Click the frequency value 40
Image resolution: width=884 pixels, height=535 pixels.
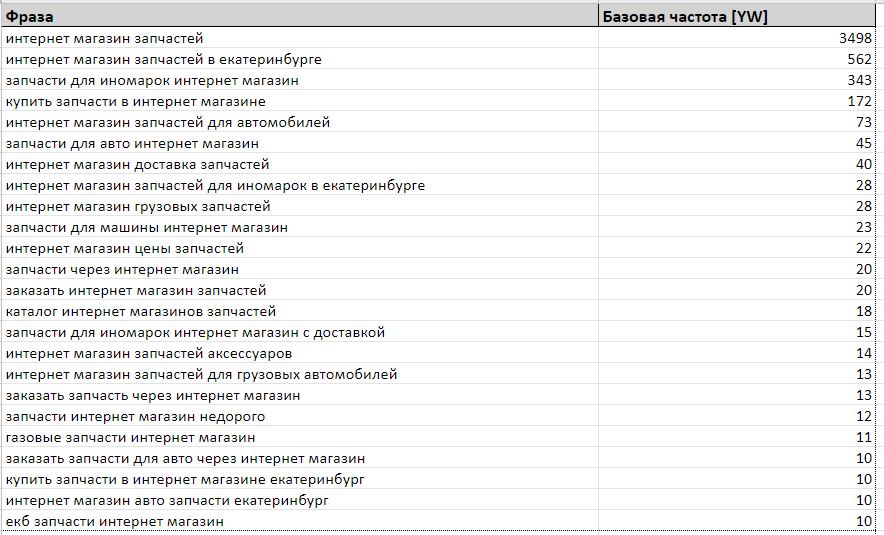point(864,164)
